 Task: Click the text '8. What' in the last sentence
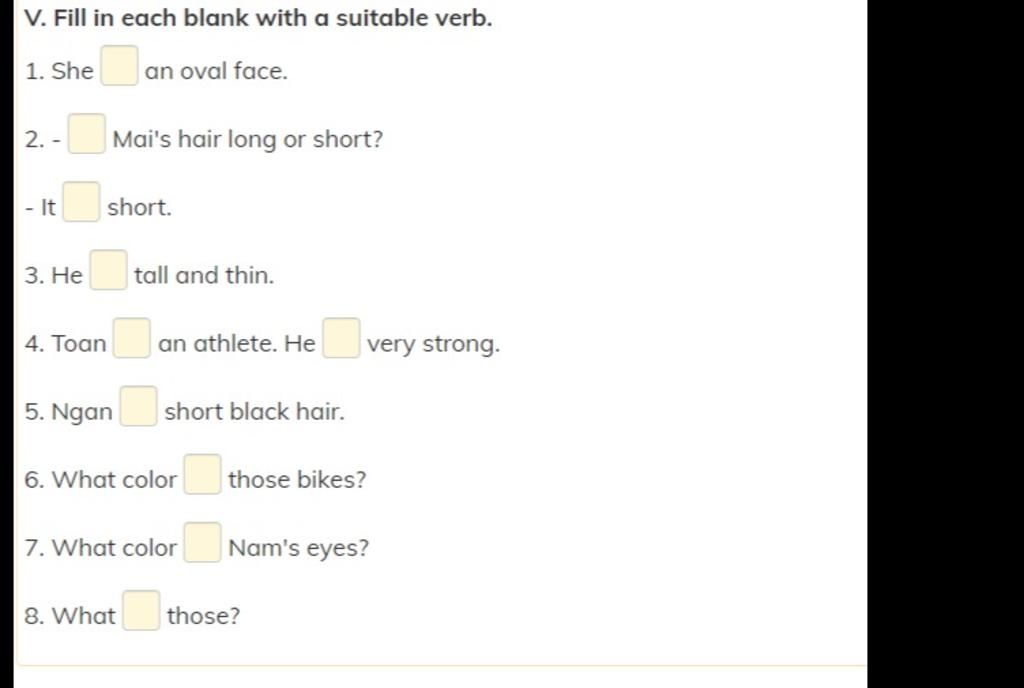point(70,616)
